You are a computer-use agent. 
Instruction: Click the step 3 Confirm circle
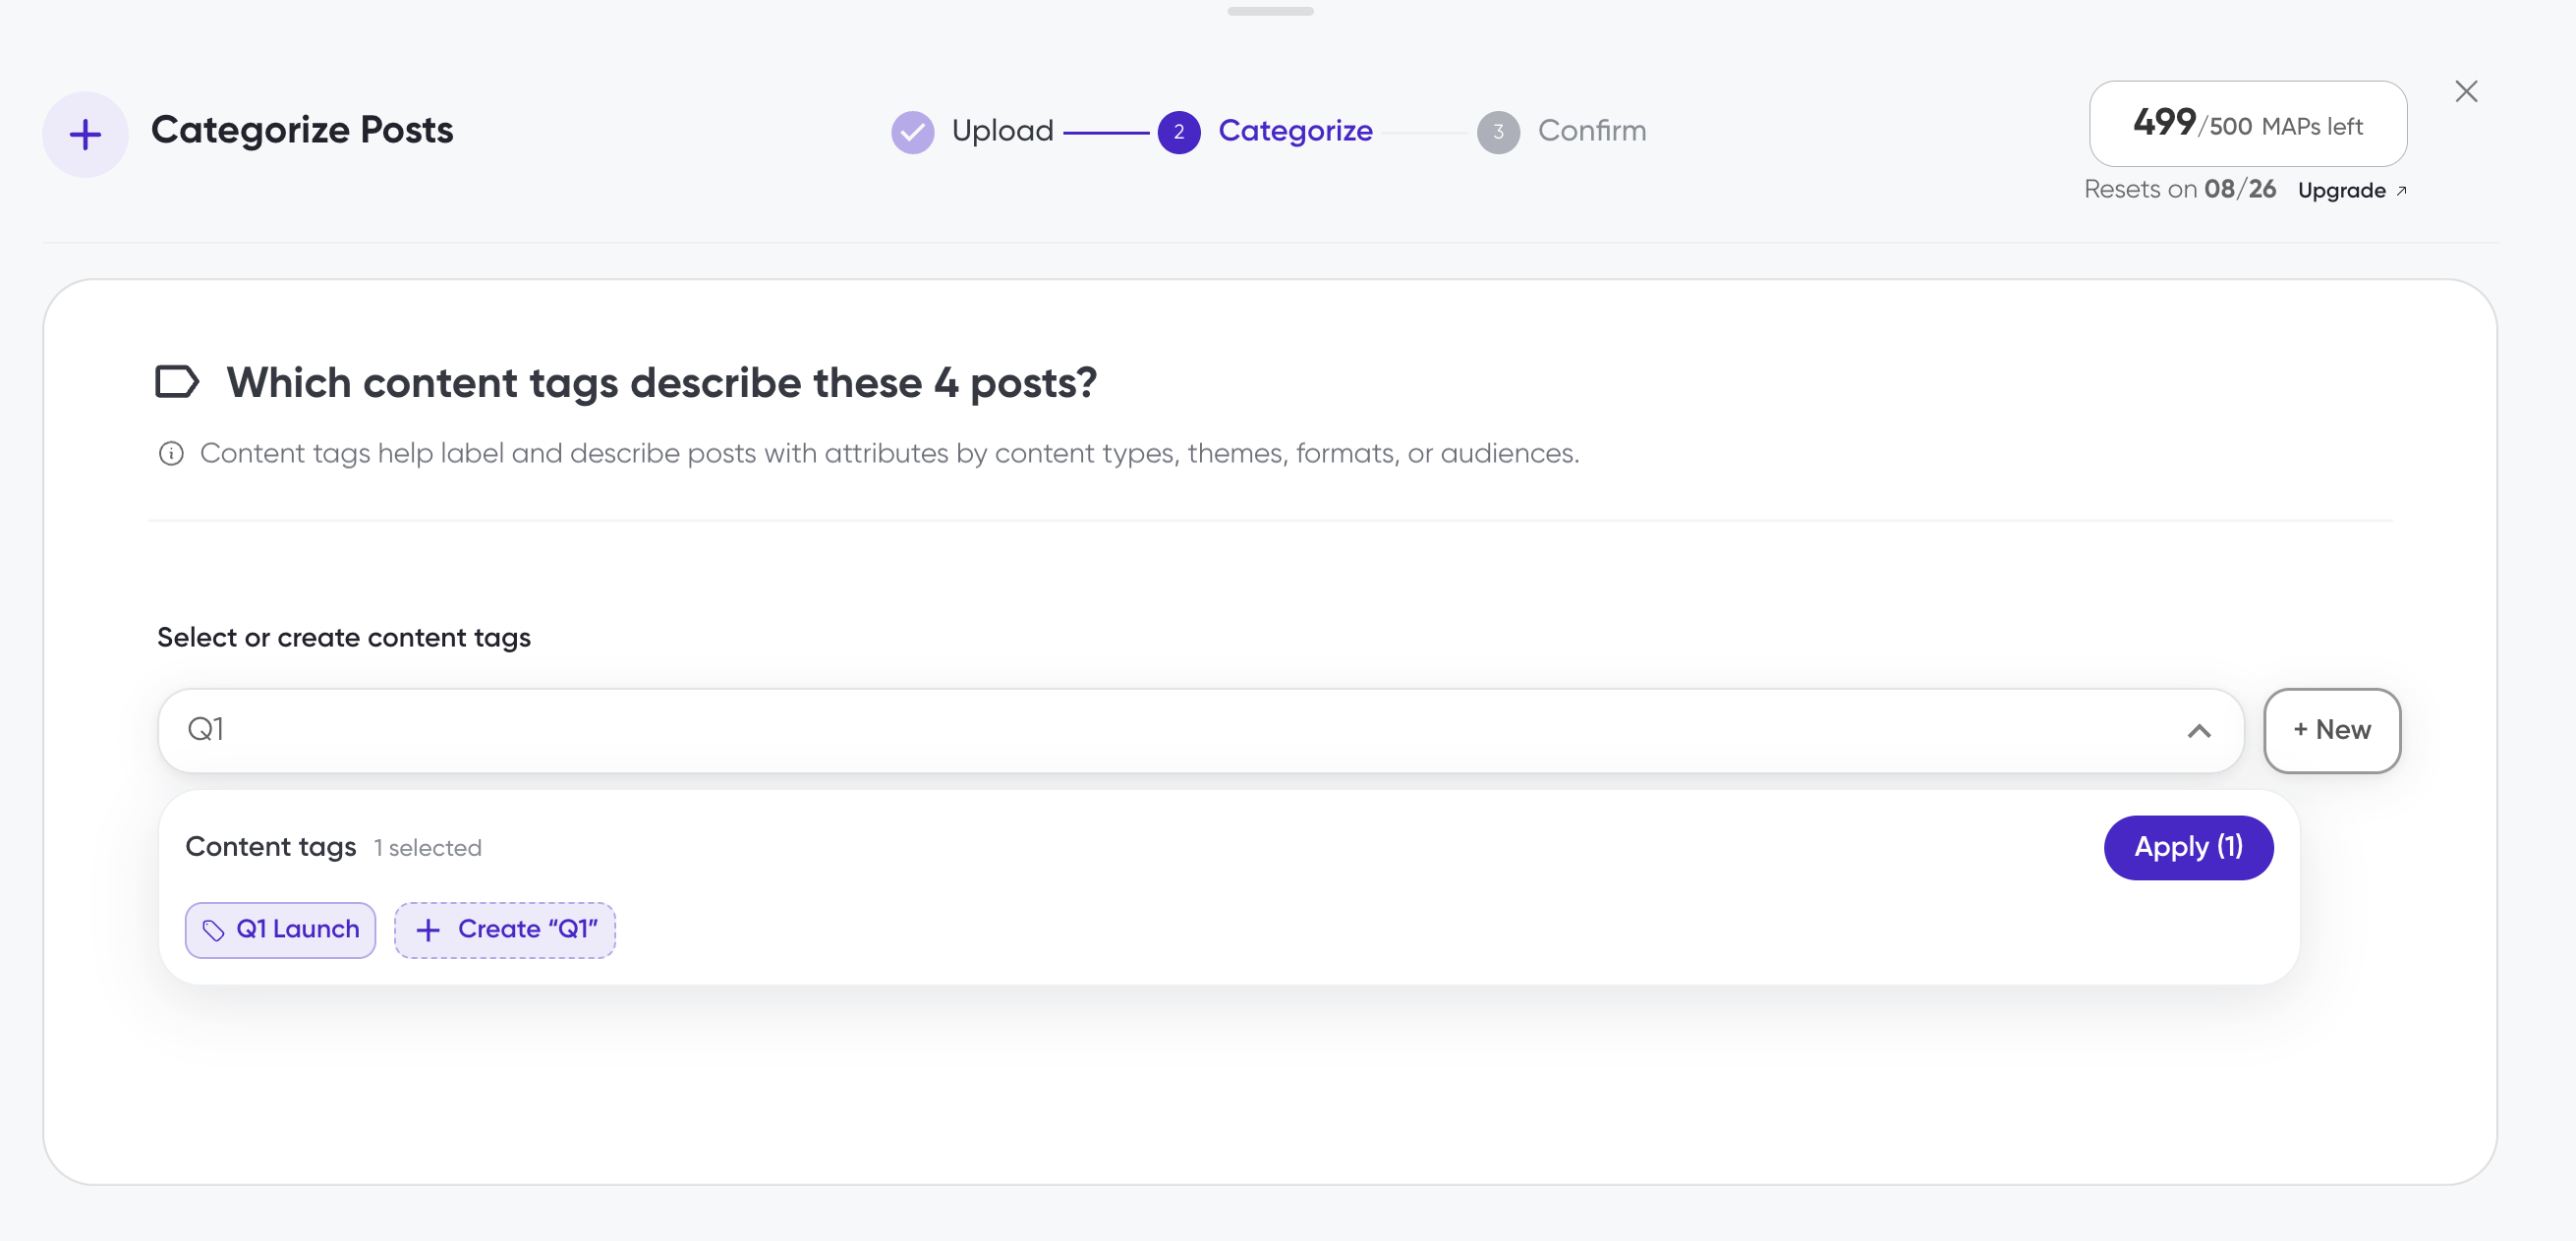1498,132
